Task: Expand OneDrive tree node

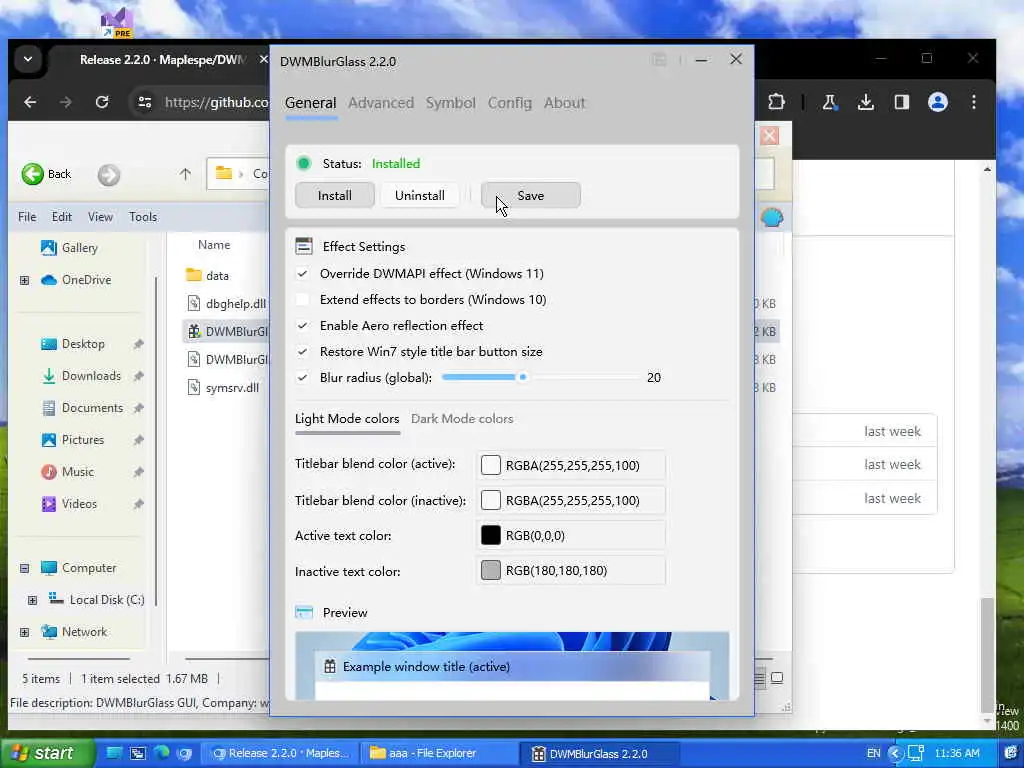Action: 24,280
